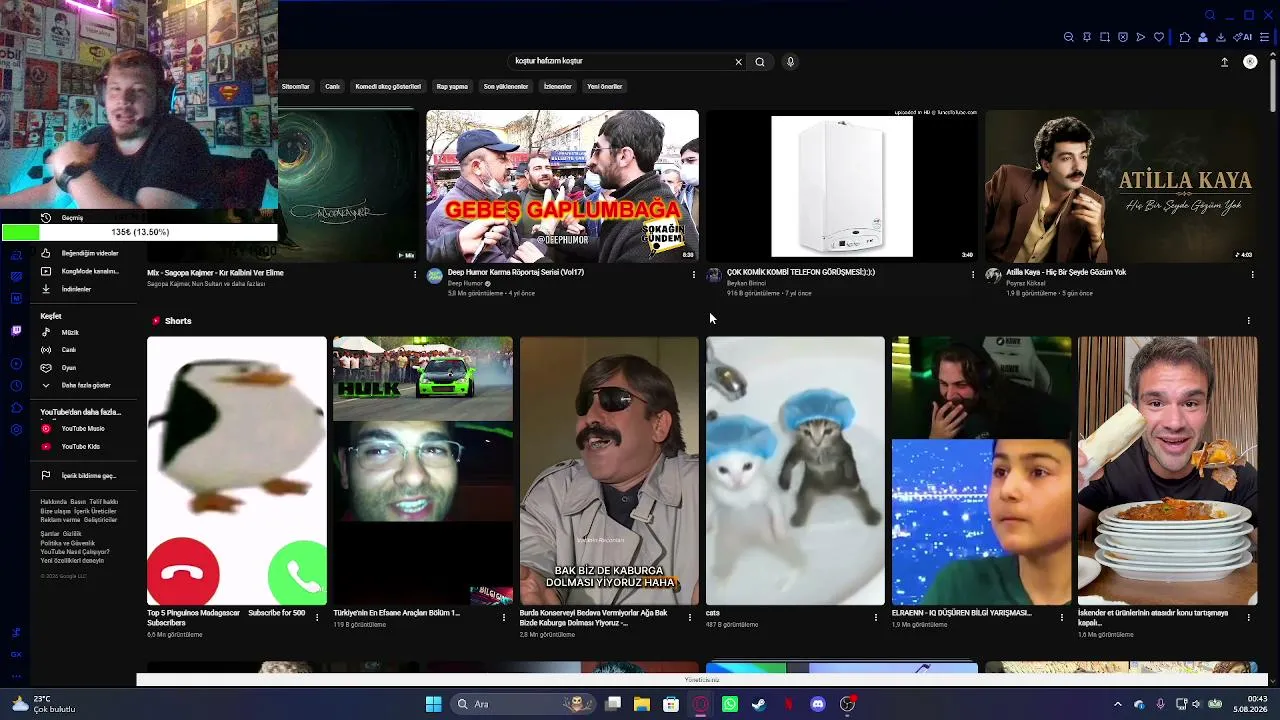Open options menu for the kombi video
1280x720 pixels.
(973, 274)
